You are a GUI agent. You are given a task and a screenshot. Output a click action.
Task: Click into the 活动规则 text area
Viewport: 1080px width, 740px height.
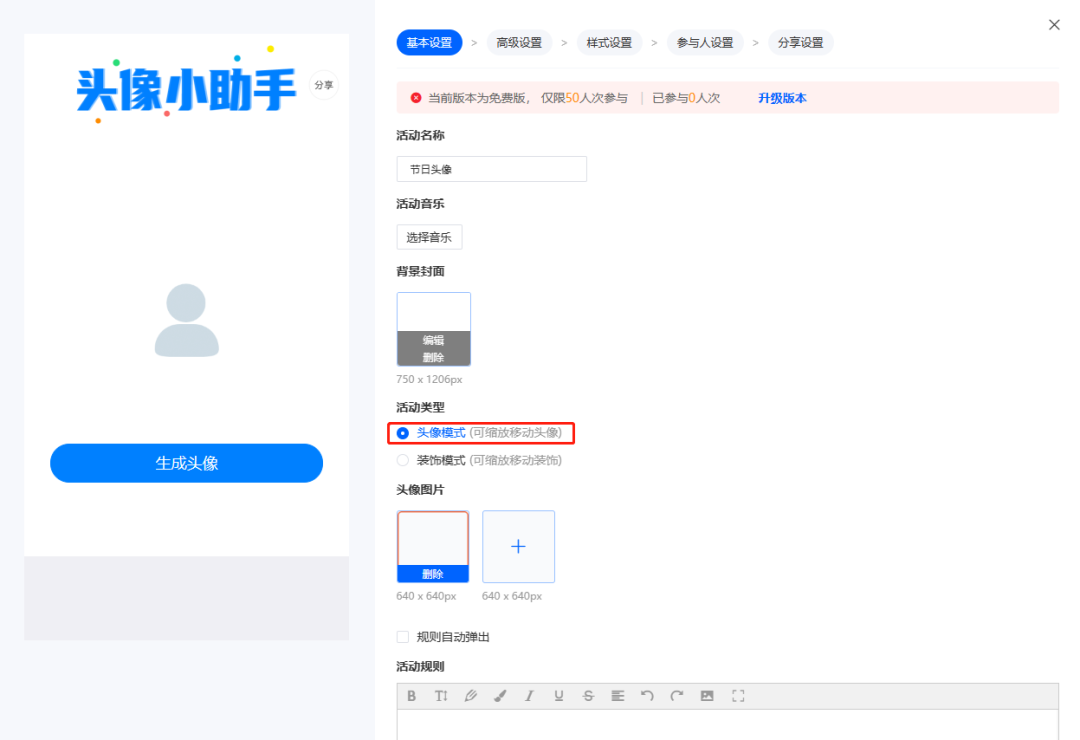click(x=727, y=725)
